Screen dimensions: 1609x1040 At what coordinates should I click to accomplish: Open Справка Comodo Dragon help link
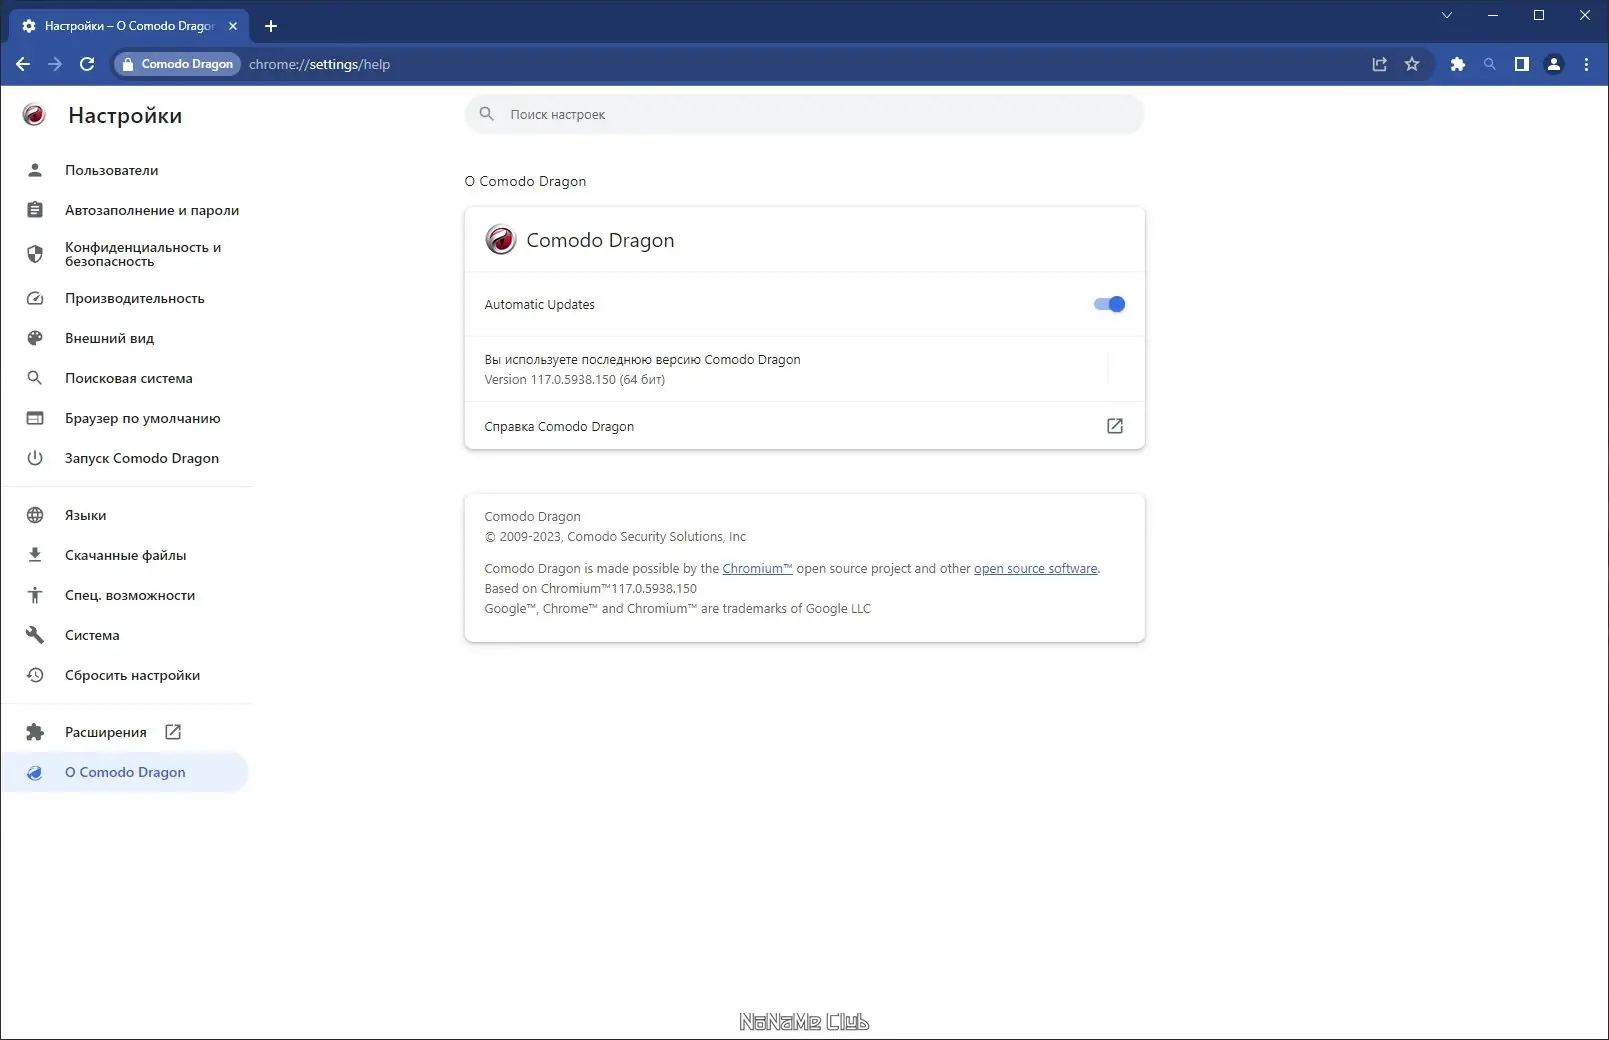[x=805, y=426]
